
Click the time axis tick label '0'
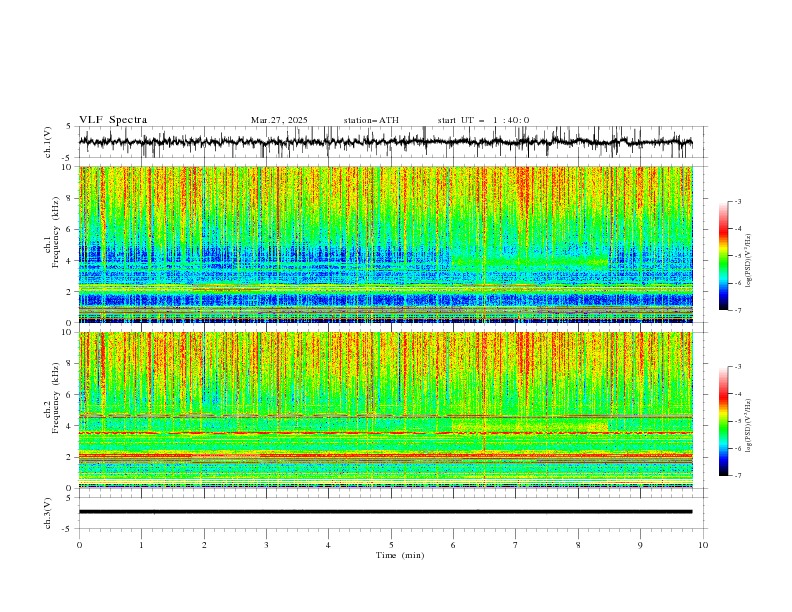[x=79, y=545]
